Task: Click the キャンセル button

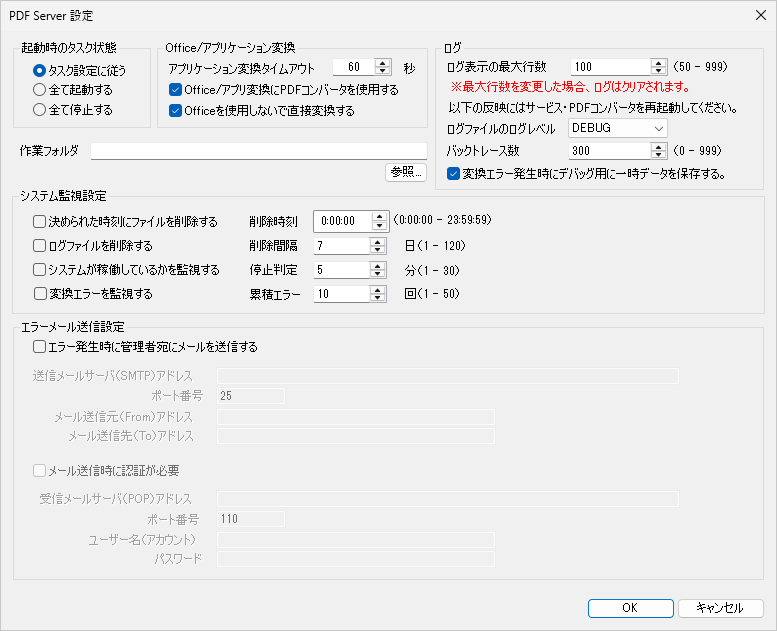Action: [x=720, y=608]
